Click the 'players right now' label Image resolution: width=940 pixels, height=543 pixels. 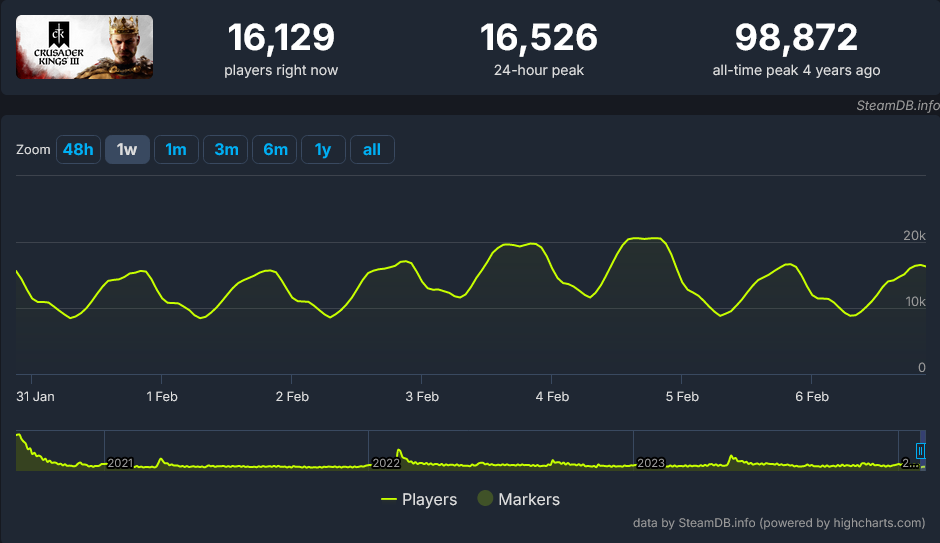tap(281, 70)
